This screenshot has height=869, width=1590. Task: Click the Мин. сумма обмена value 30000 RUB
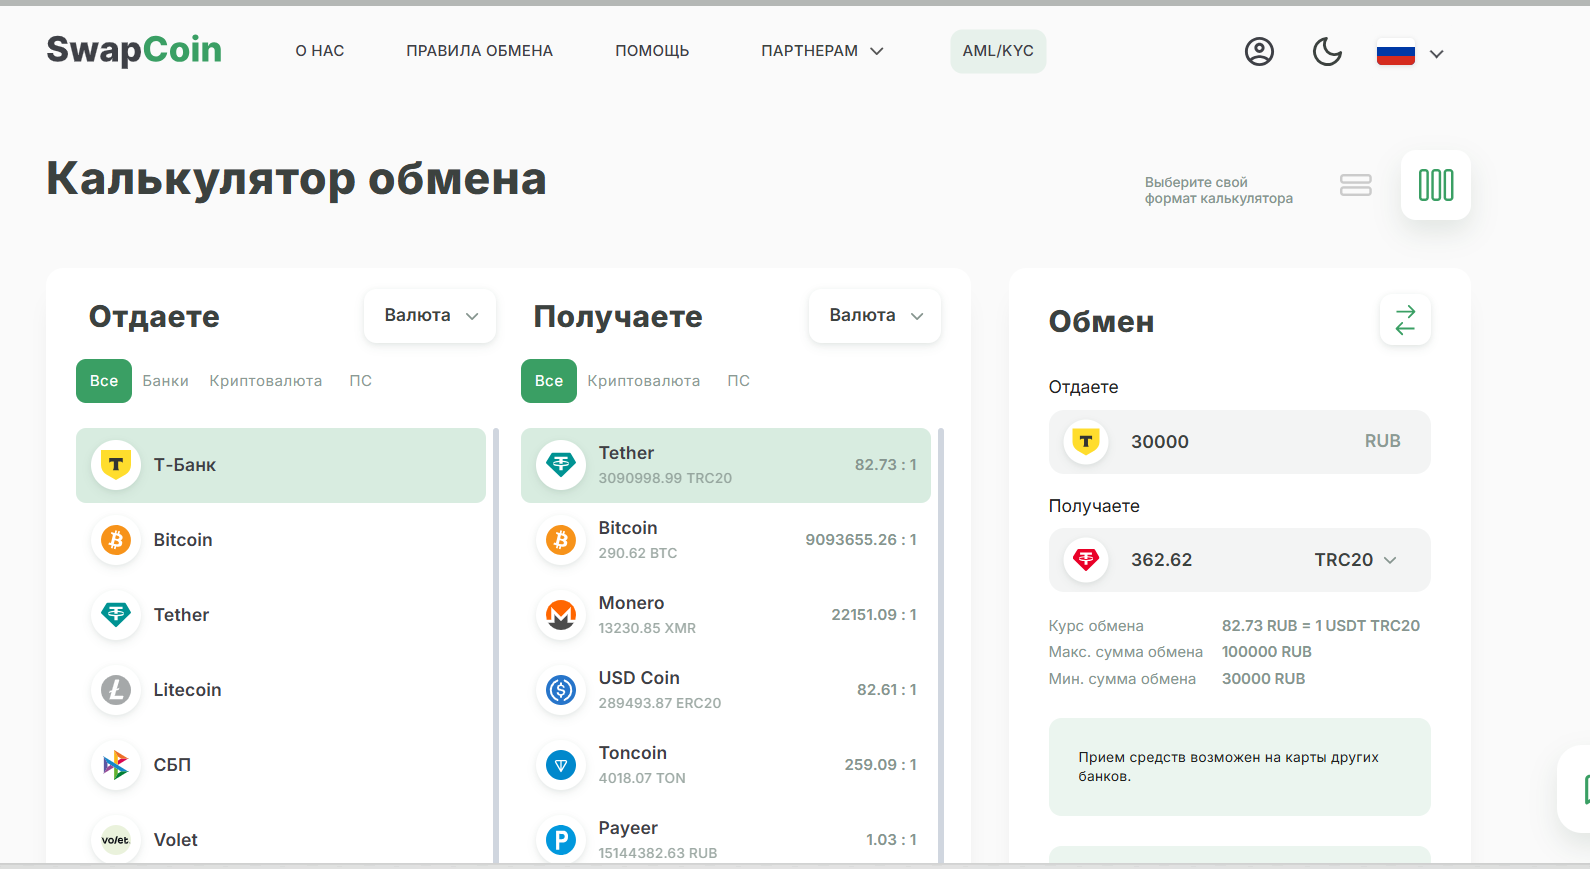[1264, 679]
